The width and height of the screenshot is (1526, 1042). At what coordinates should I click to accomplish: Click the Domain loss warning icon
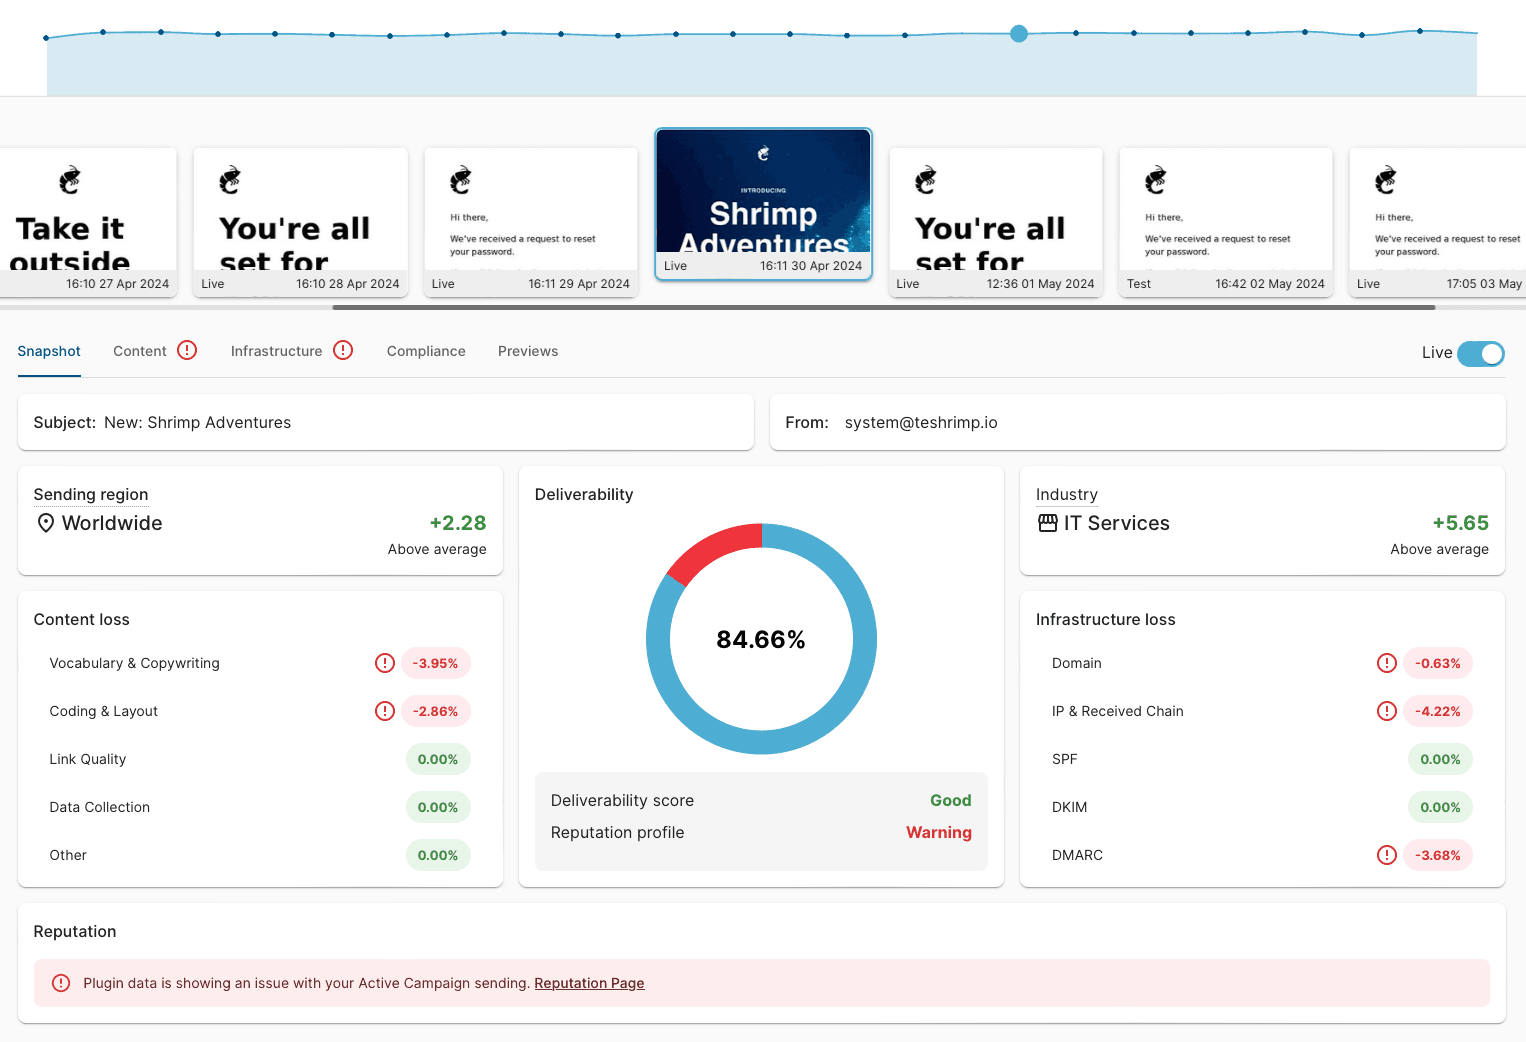(x=1387, y=663)
